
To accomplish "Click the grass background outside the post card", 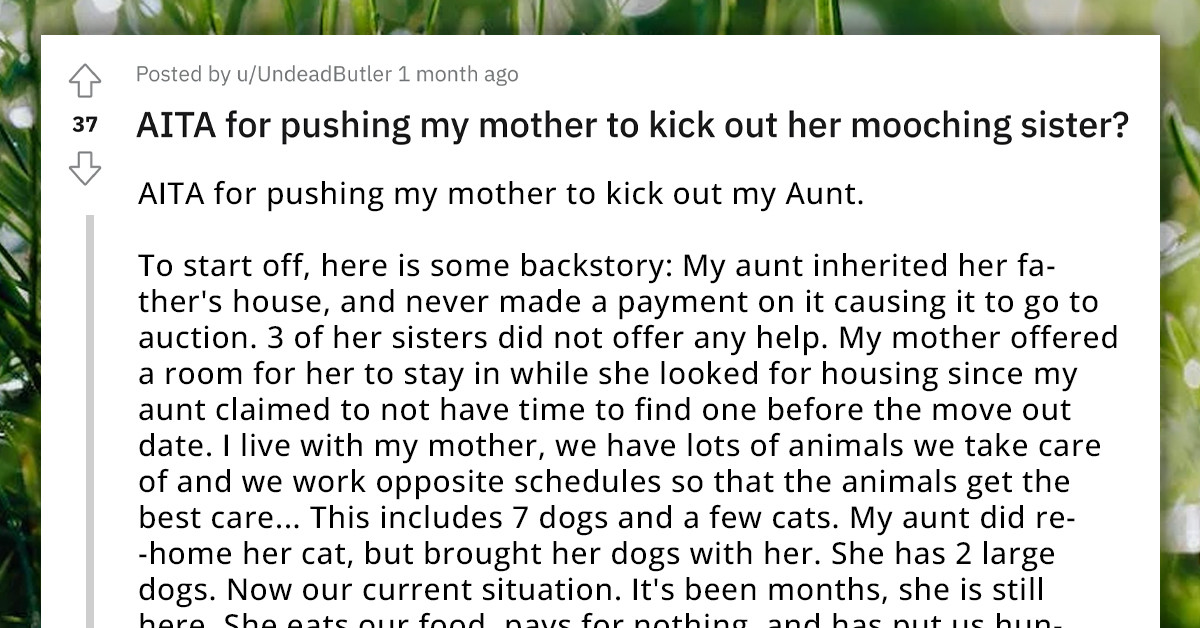I will pyautogui.click(x=20, y=300).
